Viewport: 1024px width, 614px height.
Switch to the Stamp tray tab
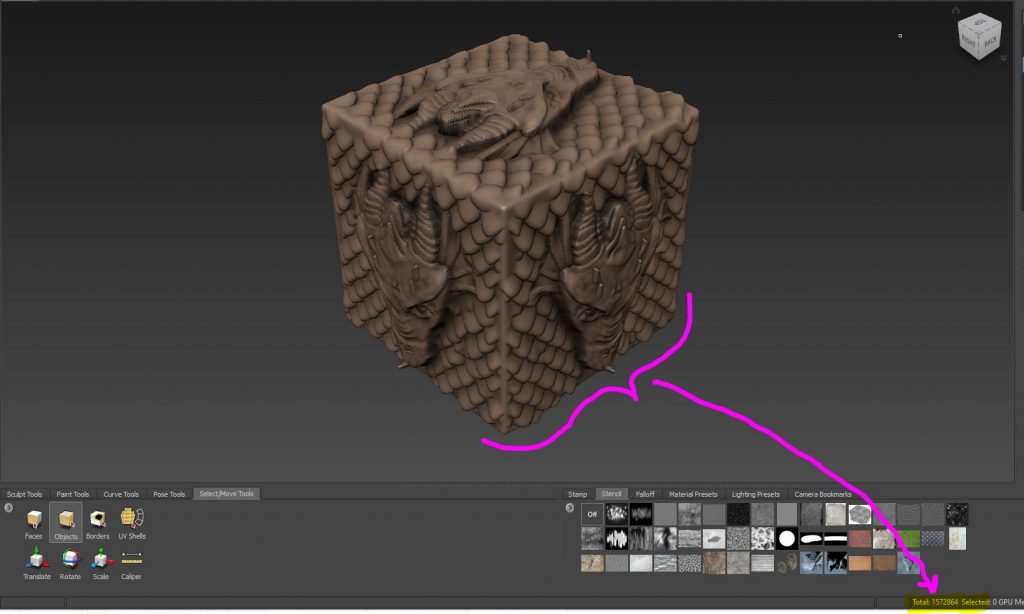pos(578,493)
